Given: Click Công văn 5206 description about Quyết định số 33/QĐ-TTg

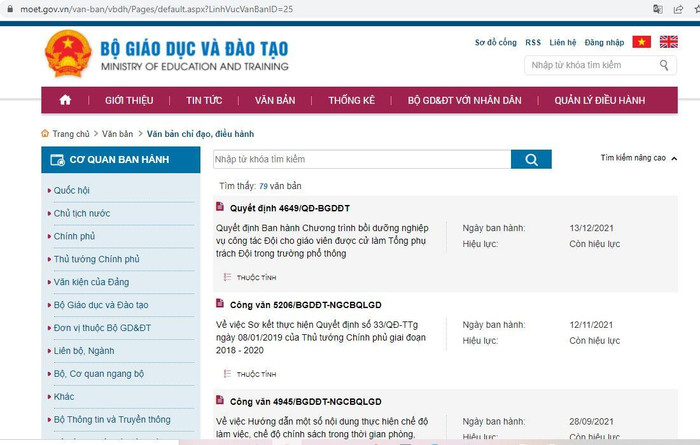Looking at the screenshot, I should [321, 337].
